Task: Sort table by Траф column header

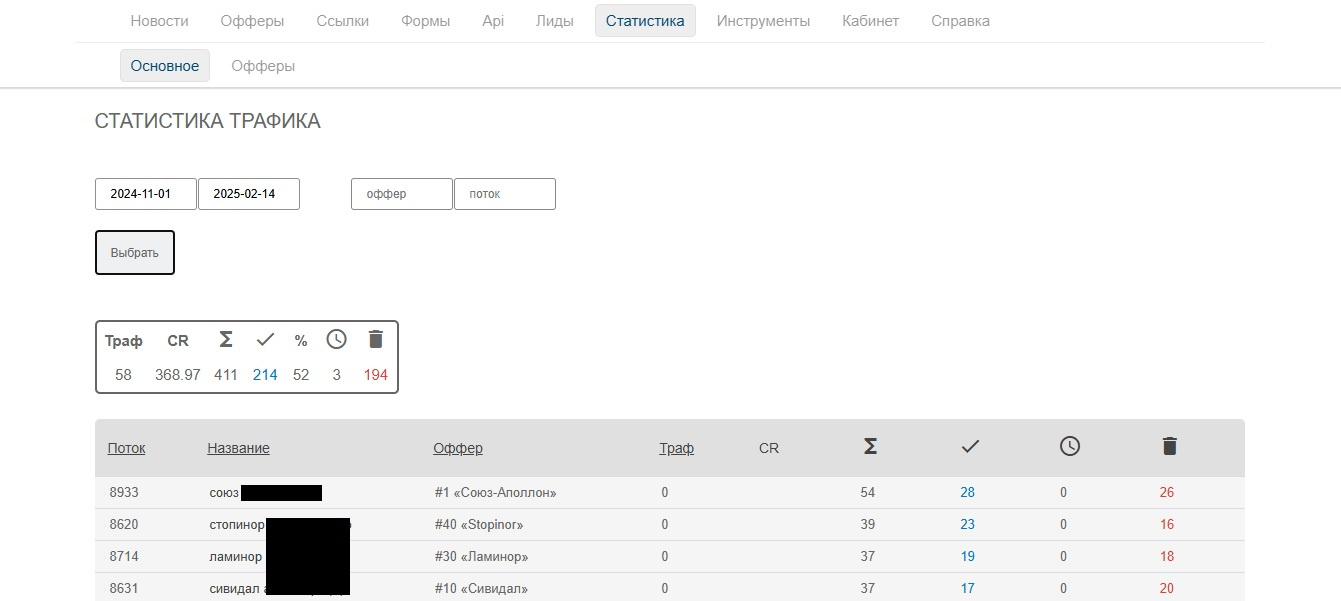Action: point(677,448)
